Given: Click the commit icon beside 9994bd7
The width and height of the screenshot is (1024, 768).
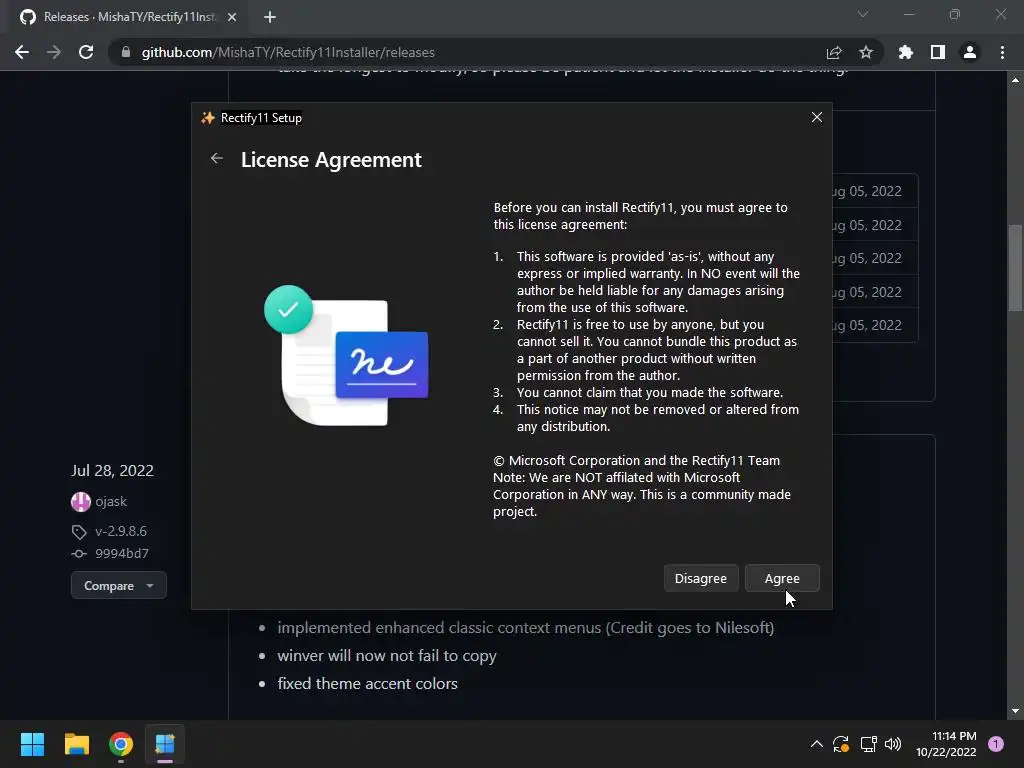Looking at the screenshot, I should (79, 554).
